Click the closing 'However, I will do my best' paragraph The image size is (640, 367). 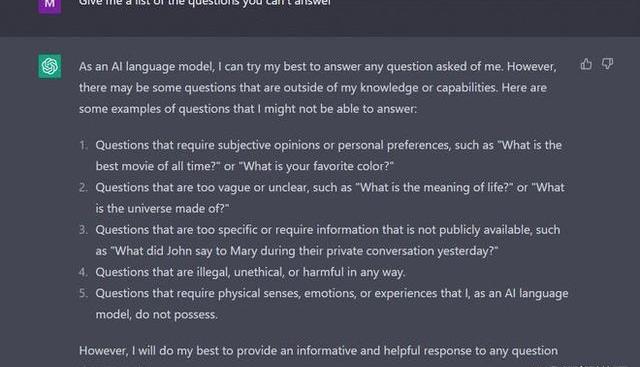pos(318,351)
